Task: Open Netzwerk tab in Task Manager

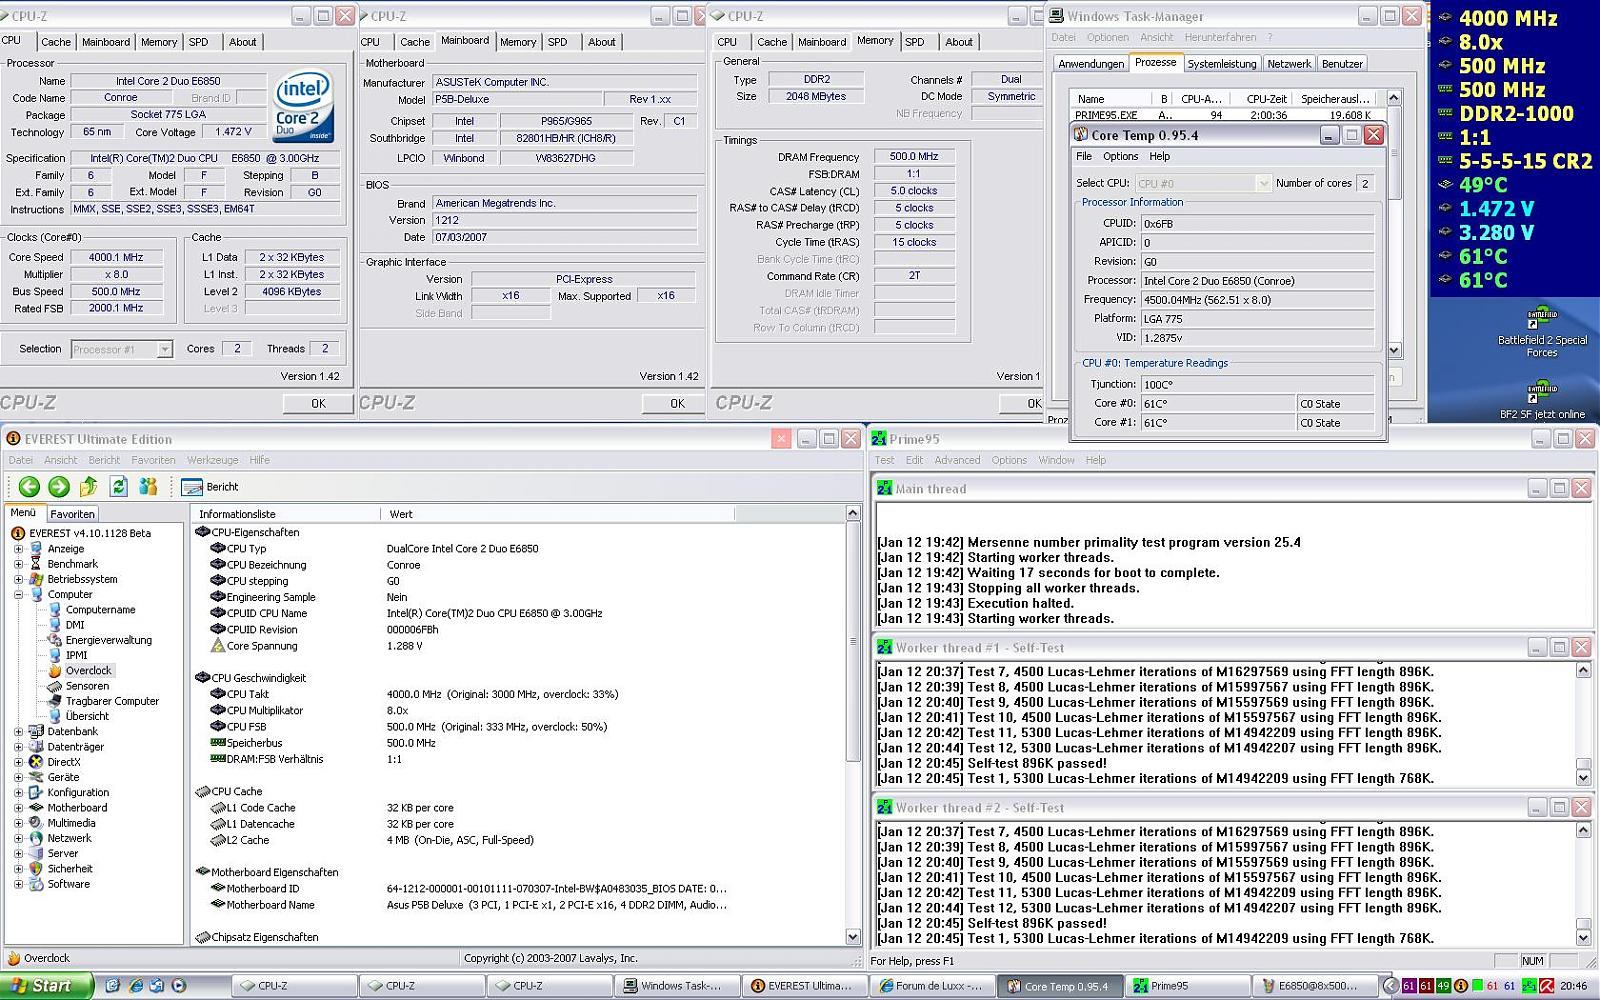Action: 1289,64
